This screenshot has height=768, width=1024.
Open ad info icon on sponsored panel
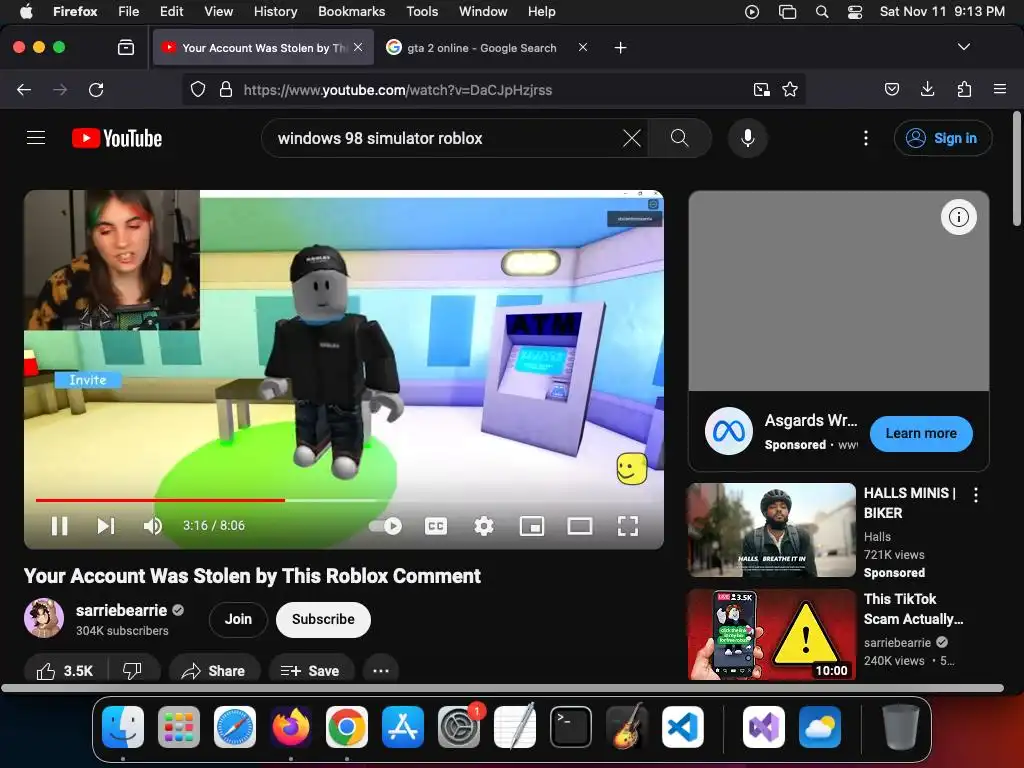[959, 217]
